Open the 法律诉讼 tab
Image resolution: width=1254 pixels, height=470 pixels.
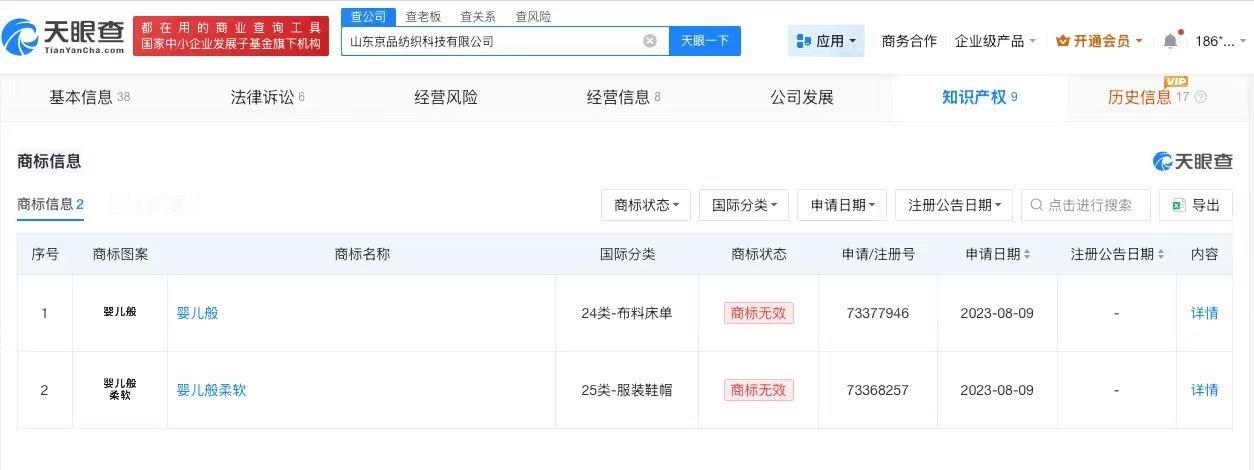(x=268, y=98)
